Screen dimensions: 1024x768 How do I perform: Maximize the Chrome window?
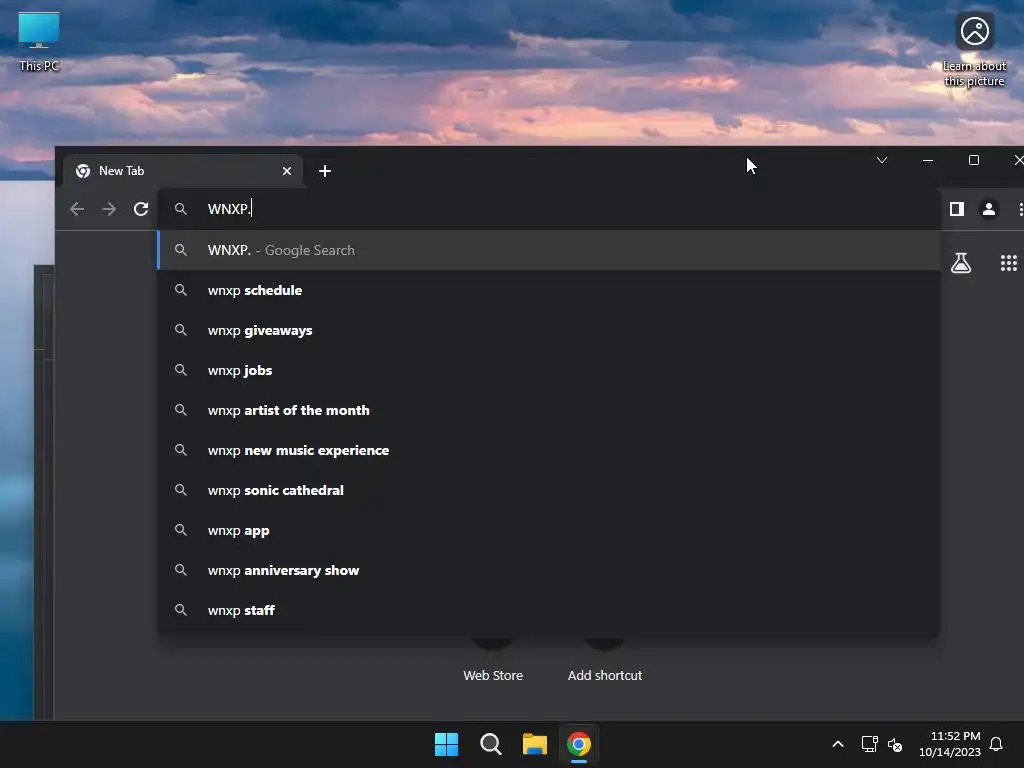click(974, 160)
